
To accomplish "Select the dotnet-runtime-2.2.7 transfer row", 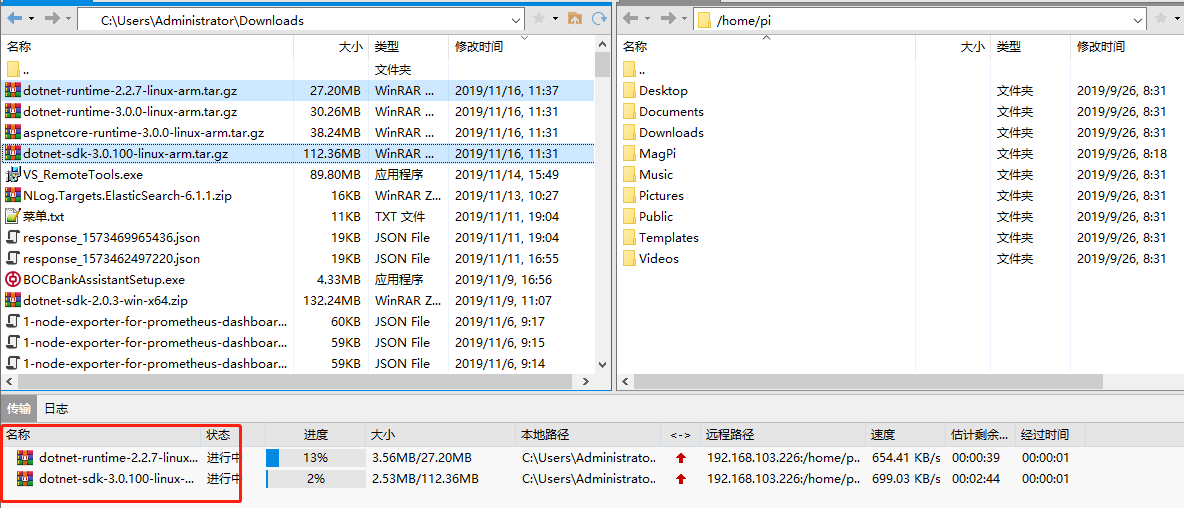I will point(544,457).
